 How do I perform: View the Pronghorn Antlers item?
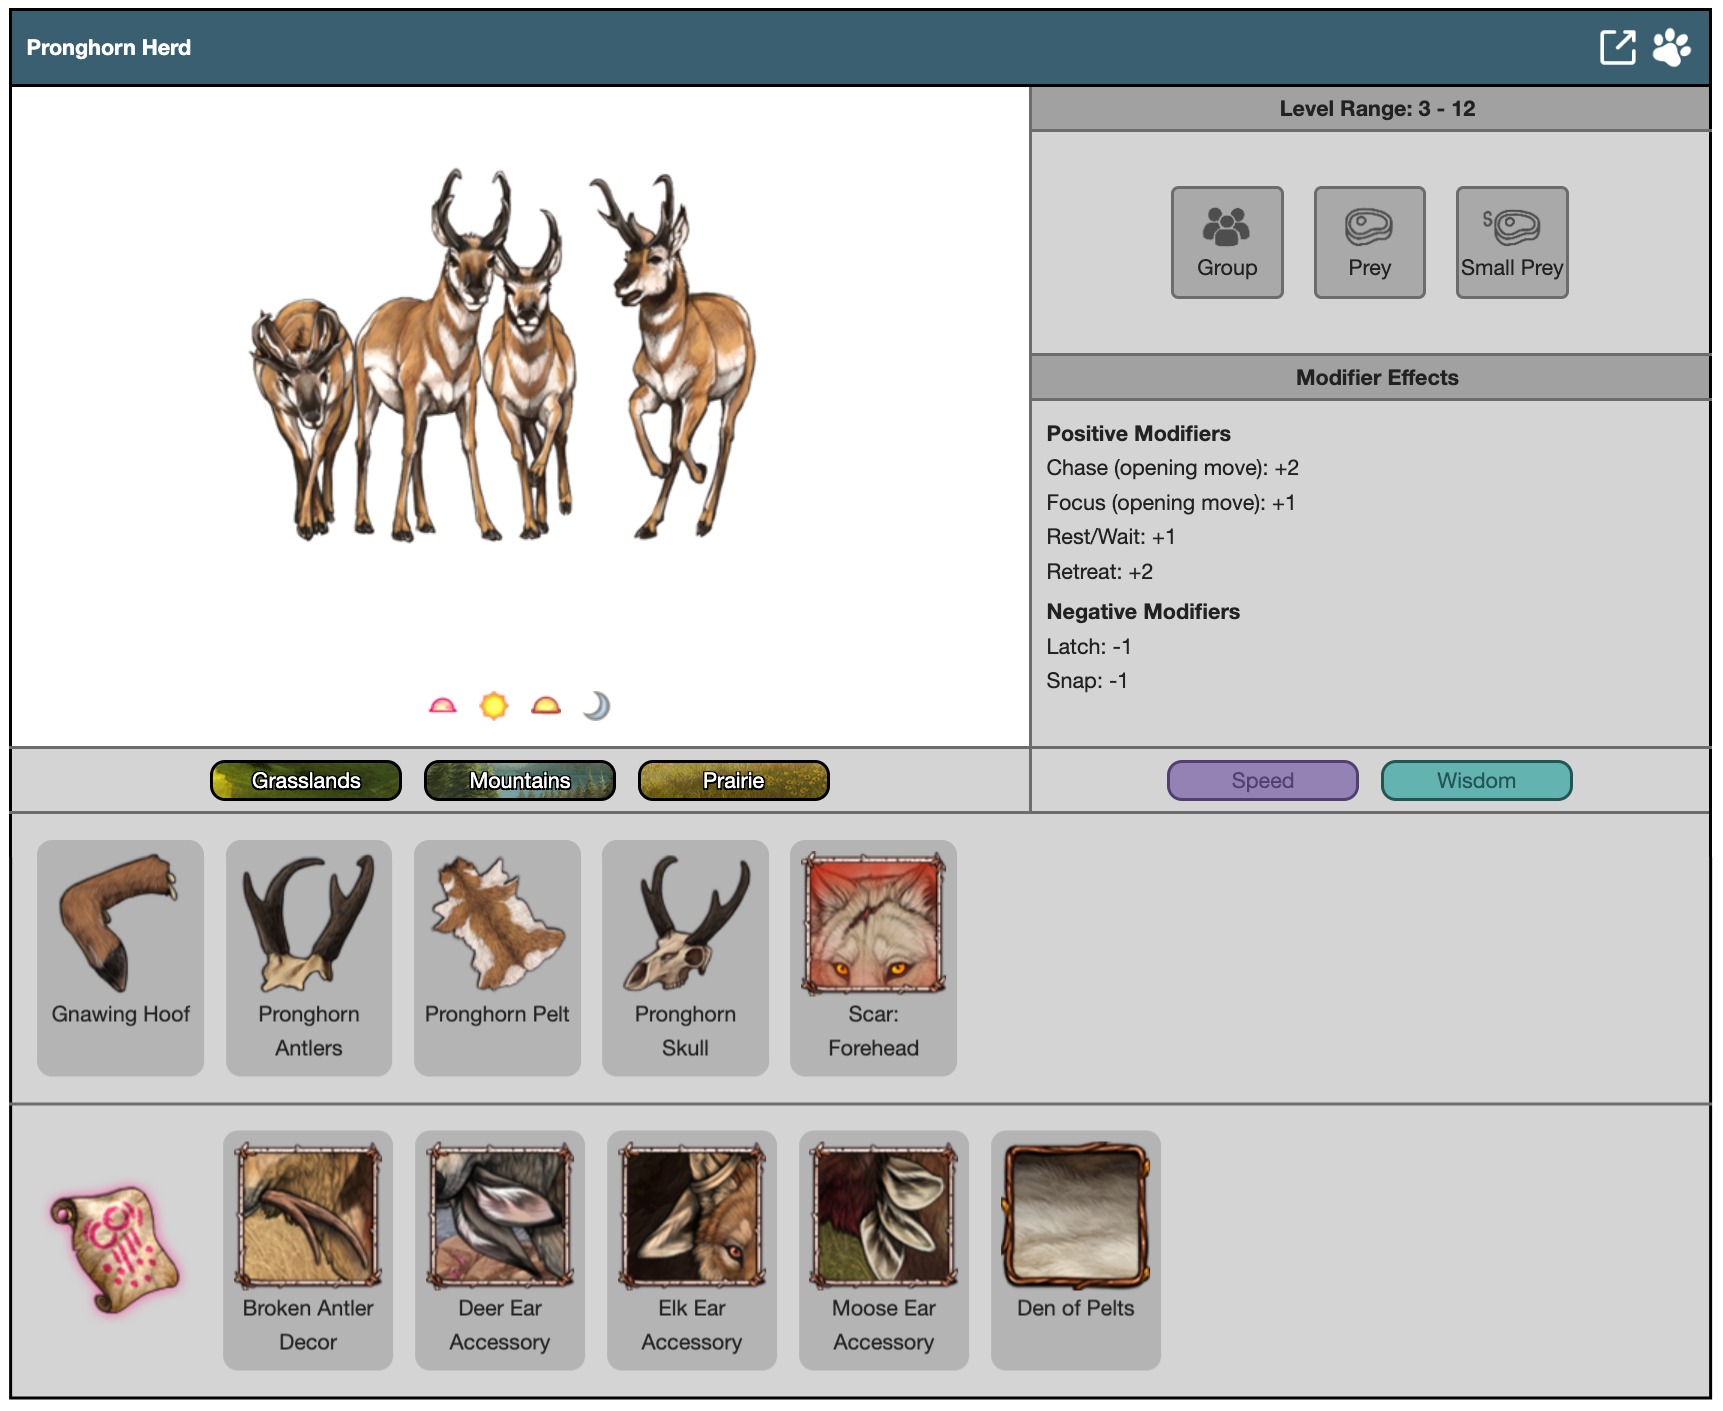(x=309, y=957)
